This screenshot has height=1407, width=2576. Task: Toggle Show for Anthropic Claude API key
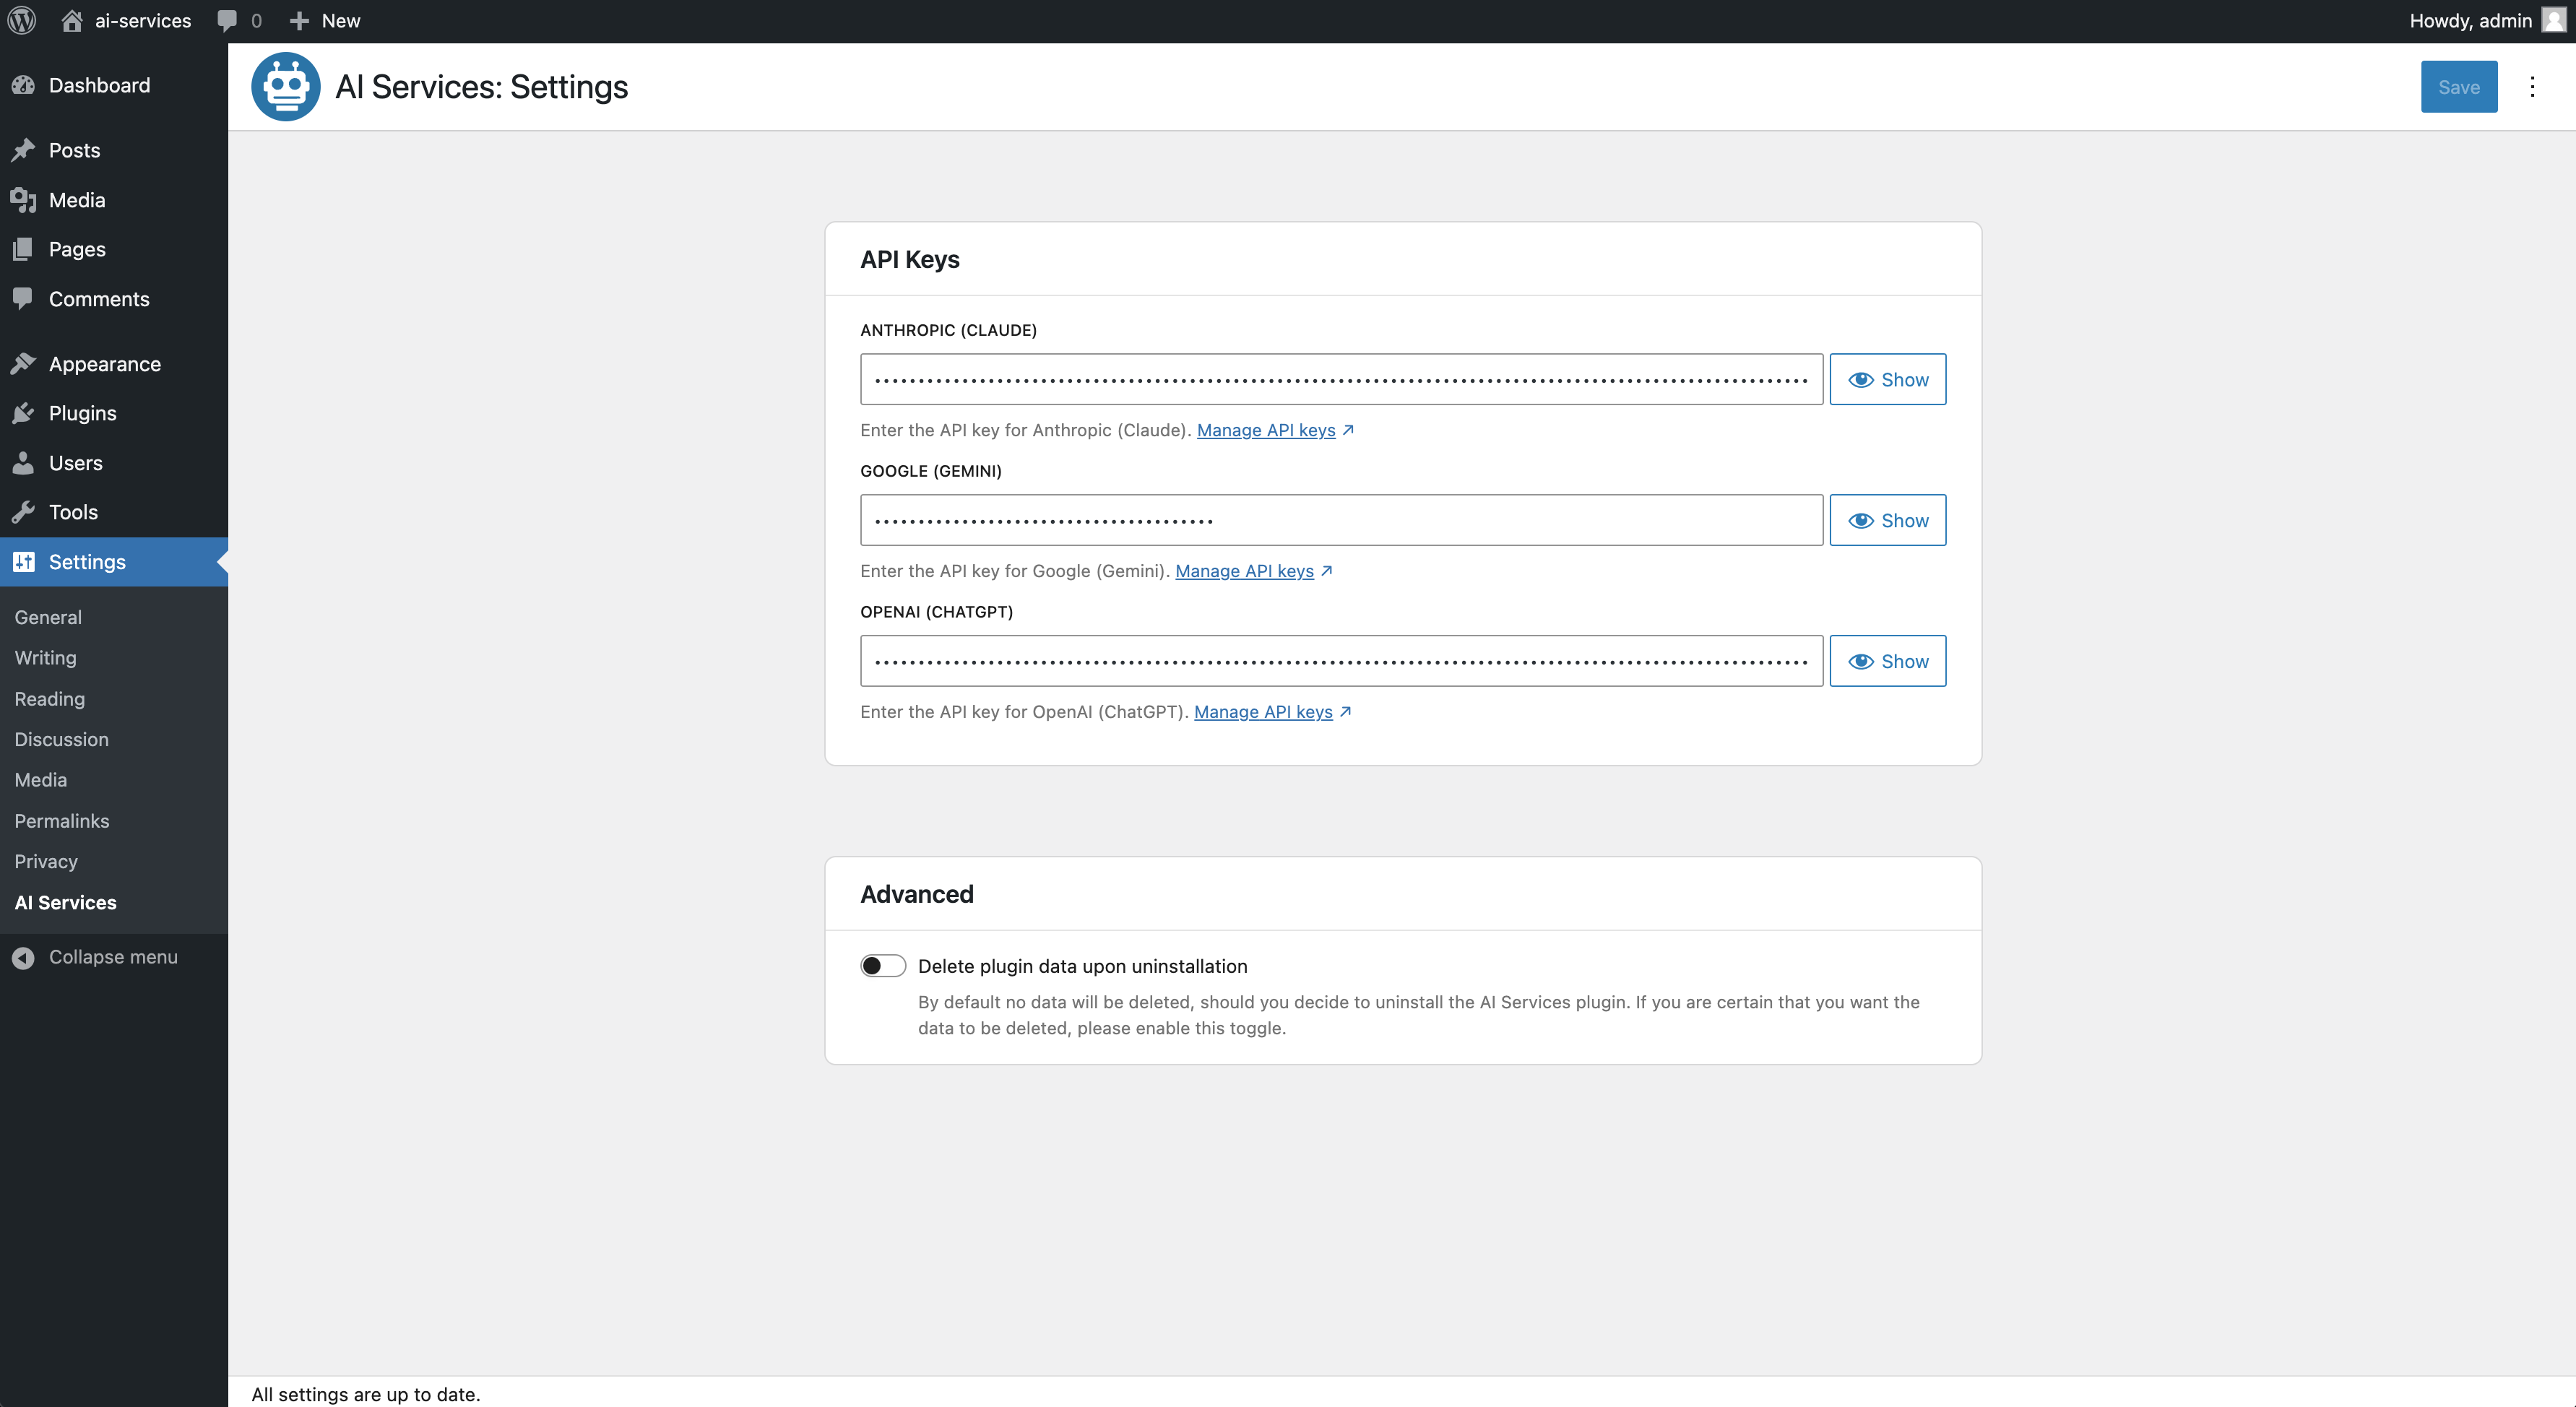click(1887, 378)
